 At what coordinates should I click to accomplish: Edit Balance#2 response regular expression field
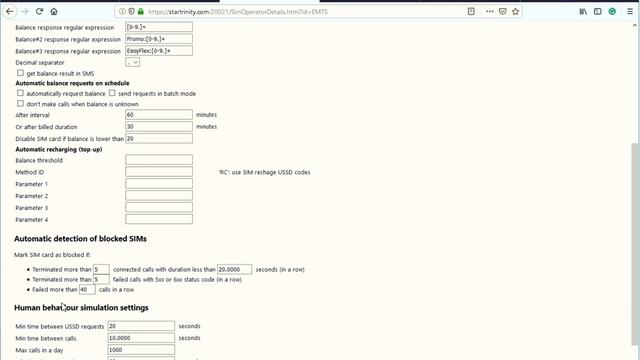tap(159, 39)
